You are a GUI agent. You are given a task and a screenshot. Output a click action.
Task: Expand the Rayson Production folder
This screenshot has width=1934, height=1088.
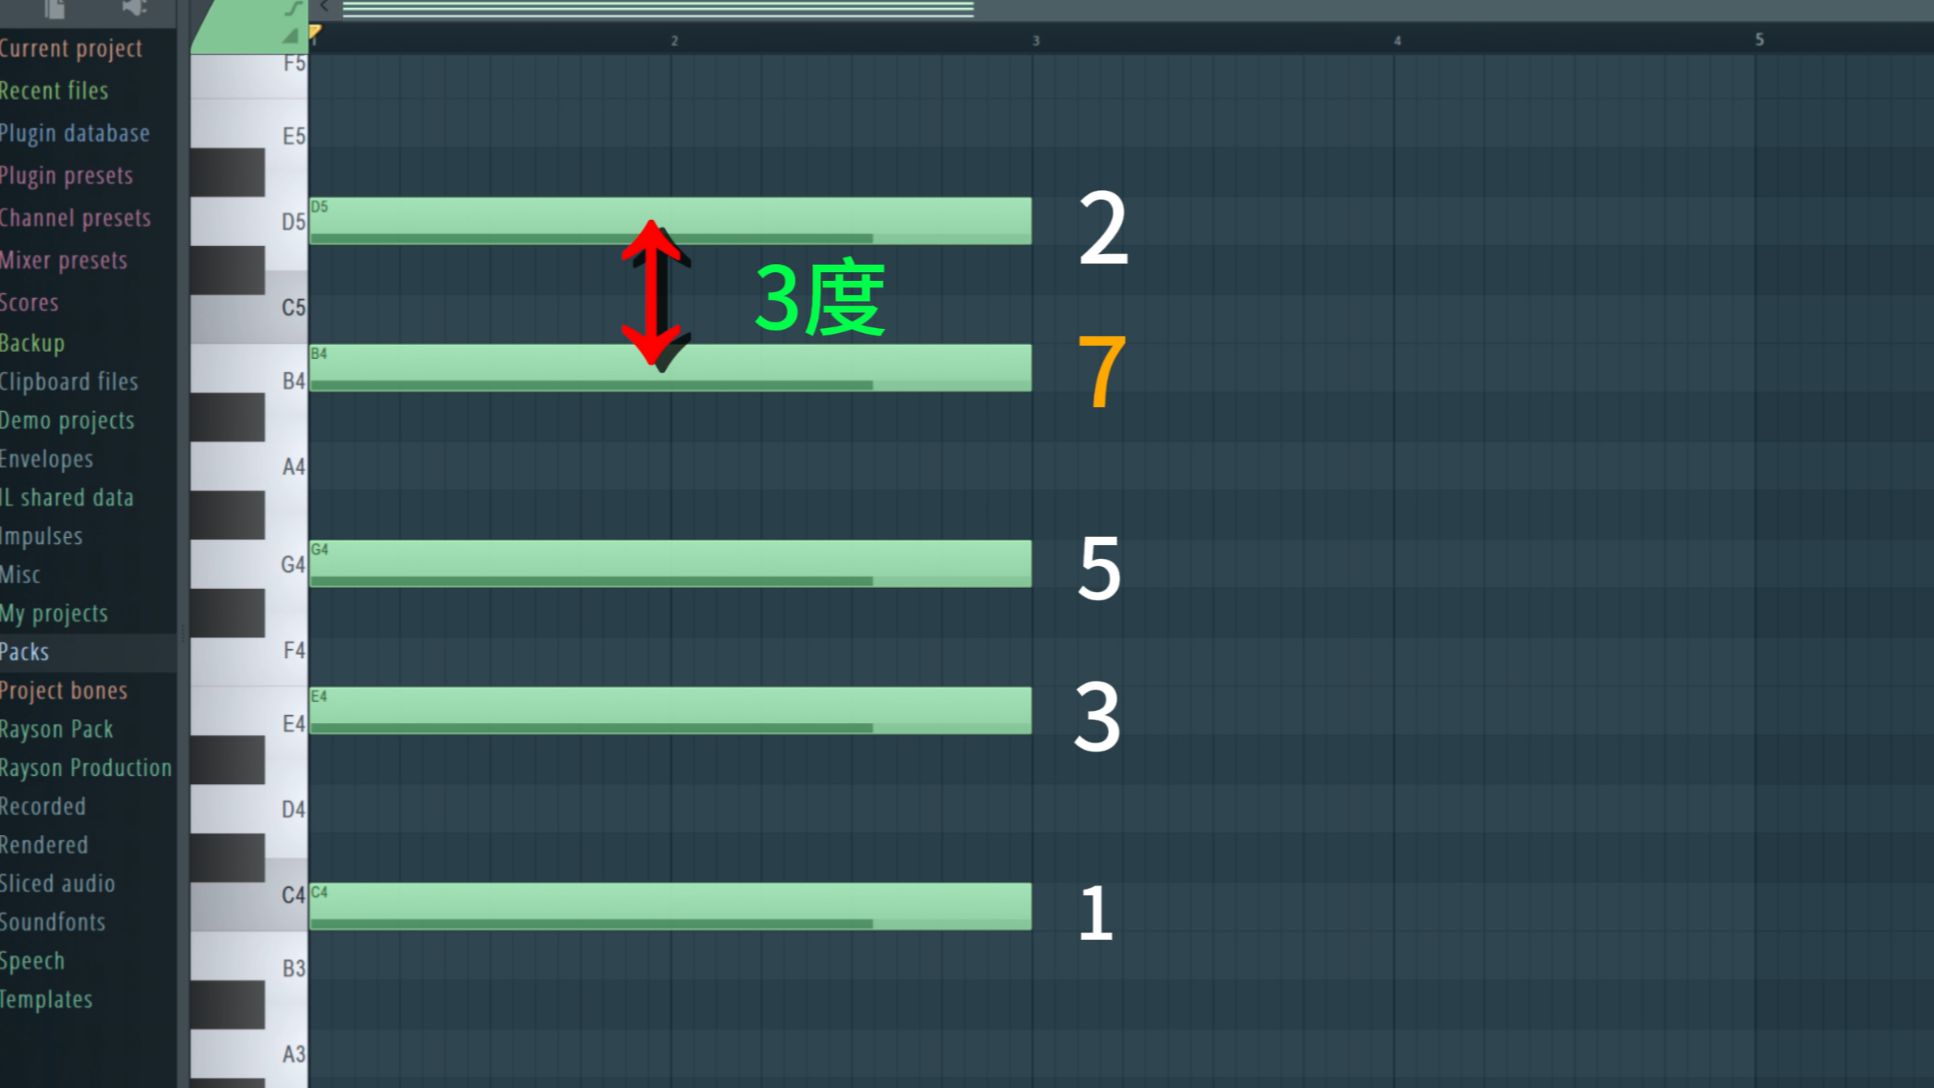[x=86, y=767]
